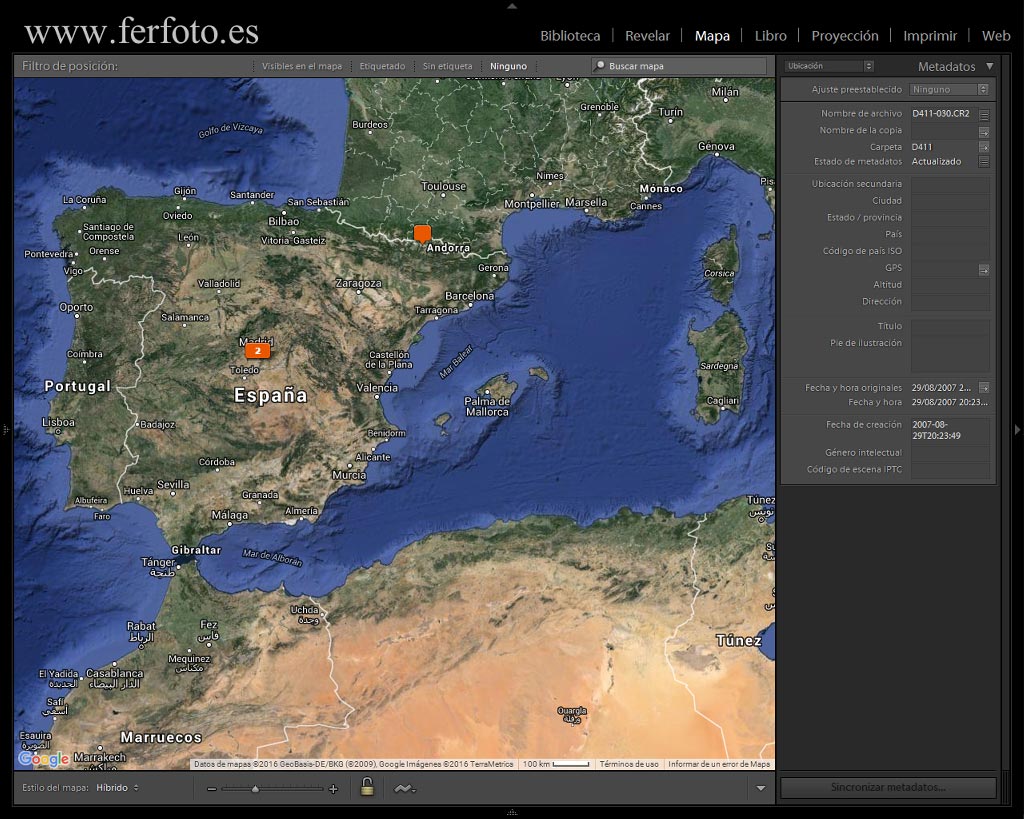Open the Ubicación metadata set dropdown
The height and width of the screenshot is (819, 1024).
click(829, 66)
